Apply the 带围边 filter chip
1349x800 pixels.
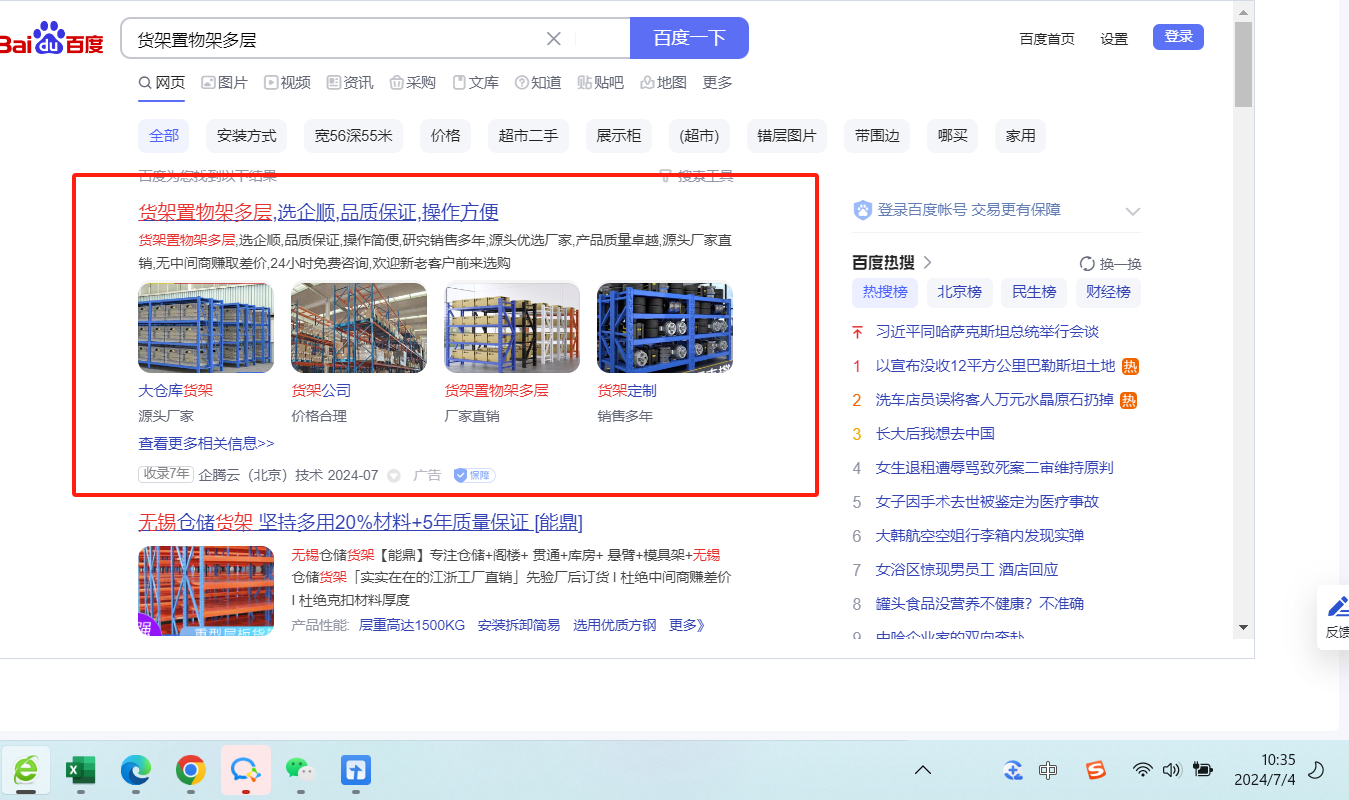(x=877, y=136)
